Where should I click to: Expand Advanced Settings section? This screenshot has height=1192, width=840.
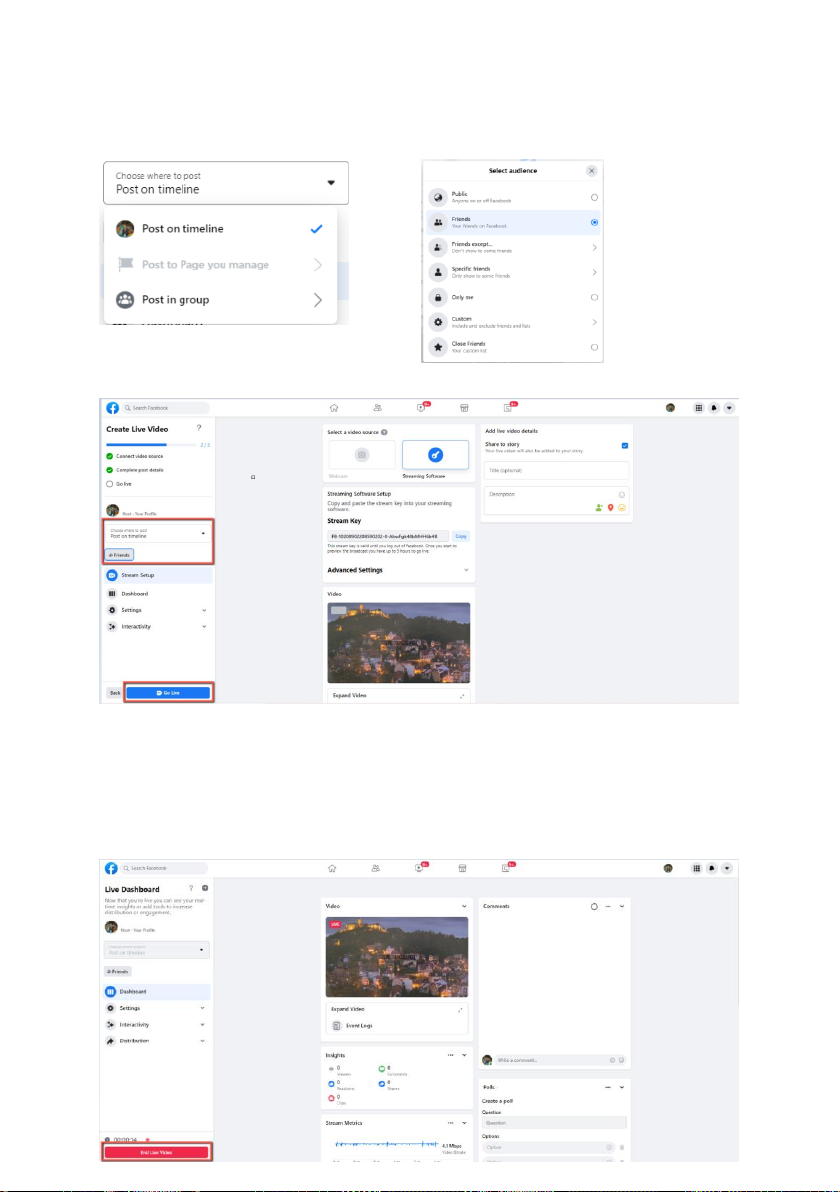(398, 570)
